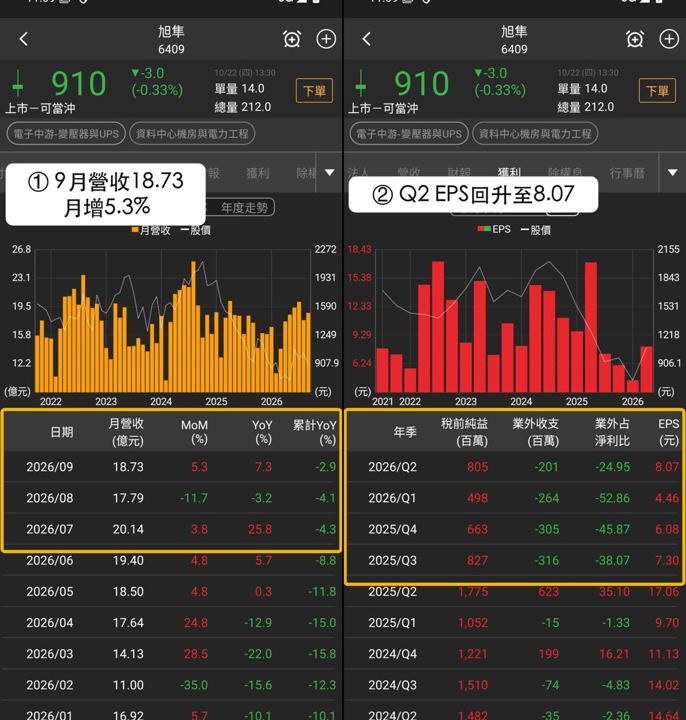
Task: Toggle the 年度走勢 yearly trend view
Action: click(242, 208)
